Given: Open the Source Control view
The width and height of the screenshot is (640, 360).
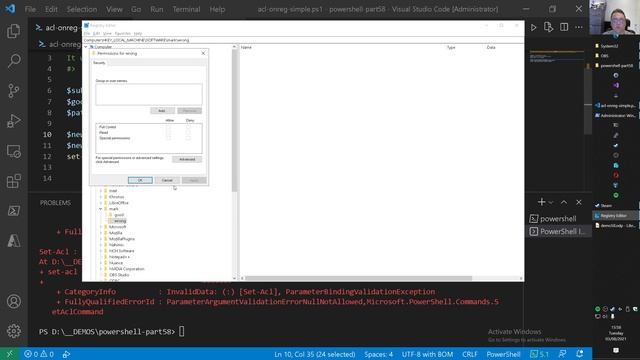Looking at the screenshot, I should 13,91.
